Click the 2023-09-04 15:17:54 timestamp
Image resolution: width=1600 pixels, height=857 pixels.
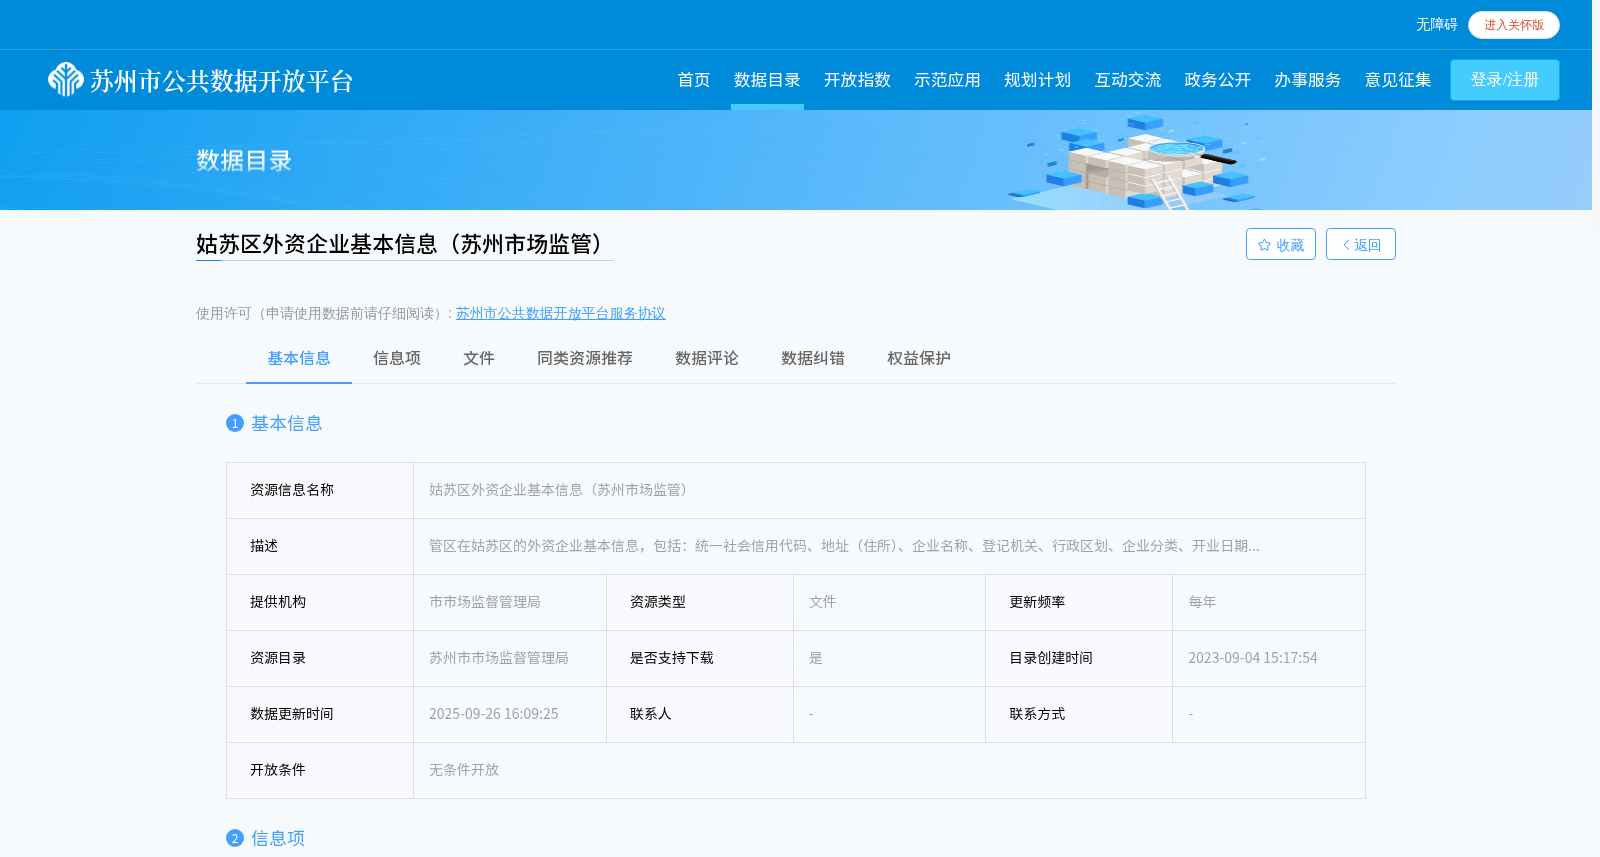(x=1253, y=658)
